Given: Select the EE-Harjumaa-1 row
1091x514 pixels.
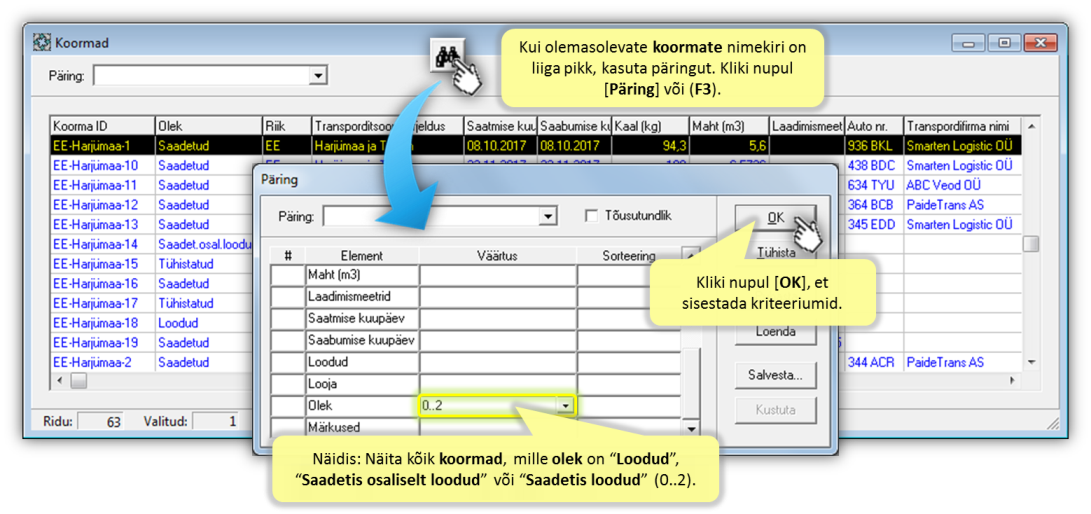Looking at the screenshot, I should tap(536, 145).
